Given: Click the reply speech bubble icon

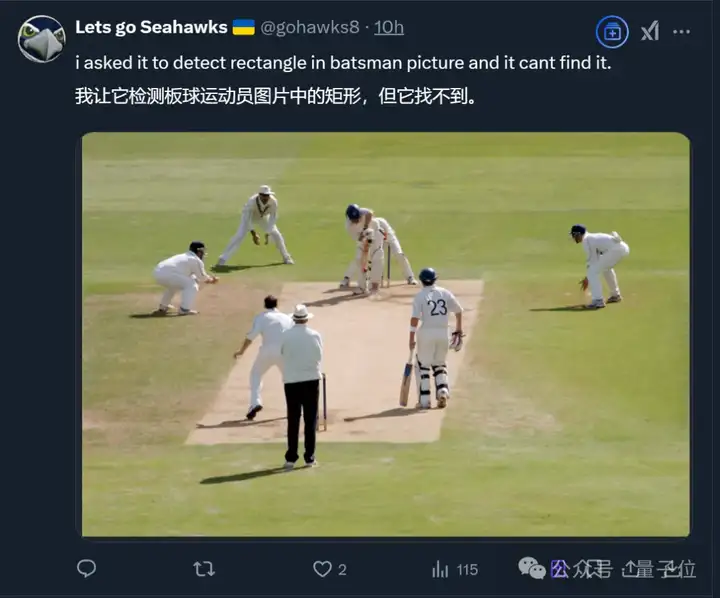Looking at the screenshot, I should pyautogui.click(x=86, y=569).
